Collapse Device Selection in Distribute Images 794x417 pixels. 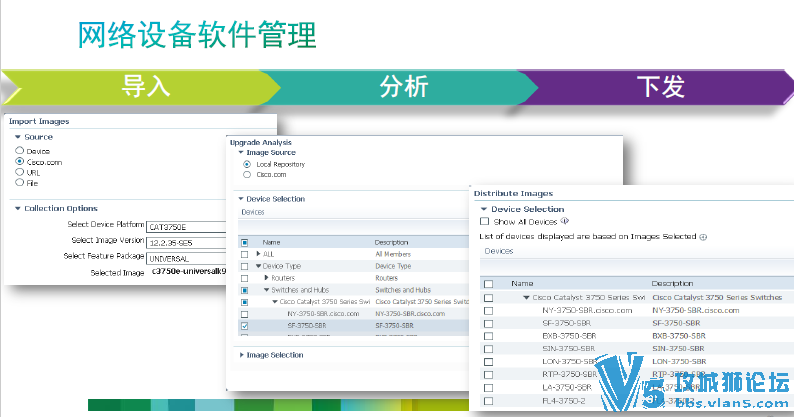[x=484, y=209]
